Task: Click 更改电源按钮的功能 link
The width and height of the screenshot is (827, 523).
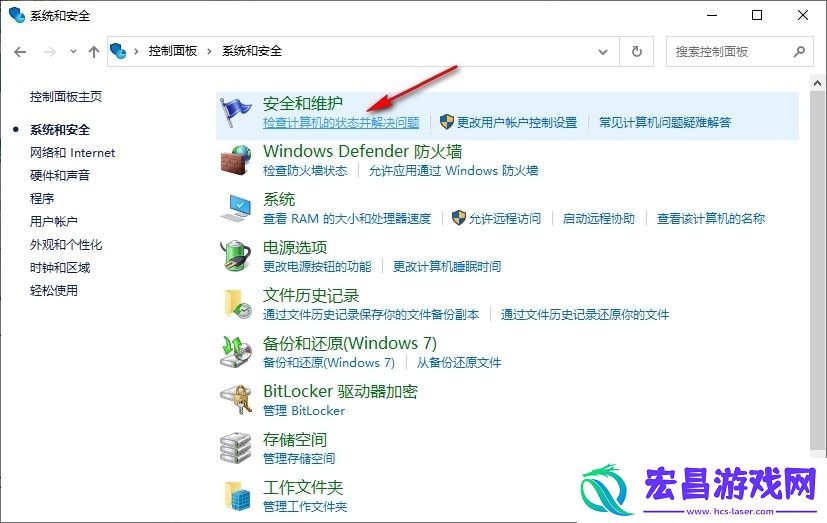Action: tap(317, 267)
